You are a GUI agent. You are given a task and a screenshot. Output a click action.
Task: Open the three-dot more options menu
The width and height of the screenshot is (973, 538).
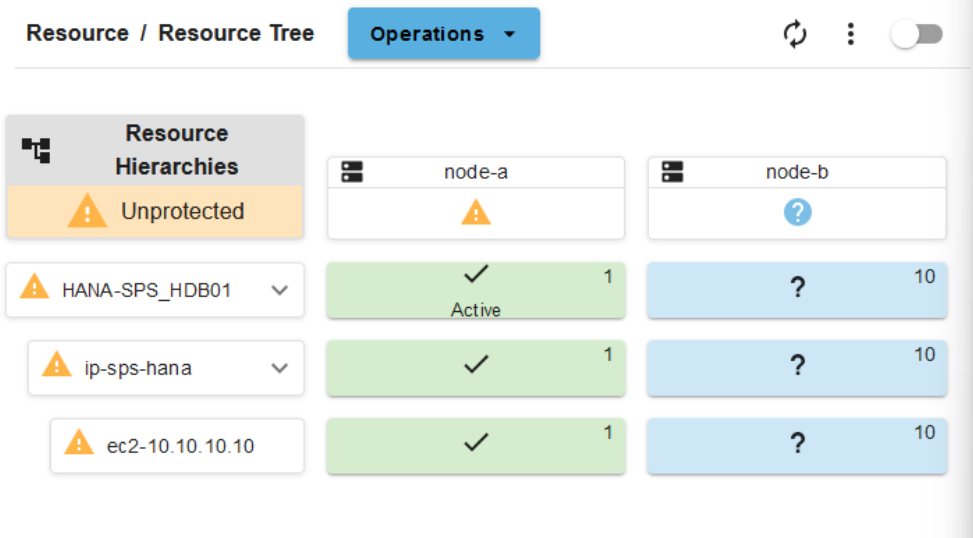[x=850, y=34]
